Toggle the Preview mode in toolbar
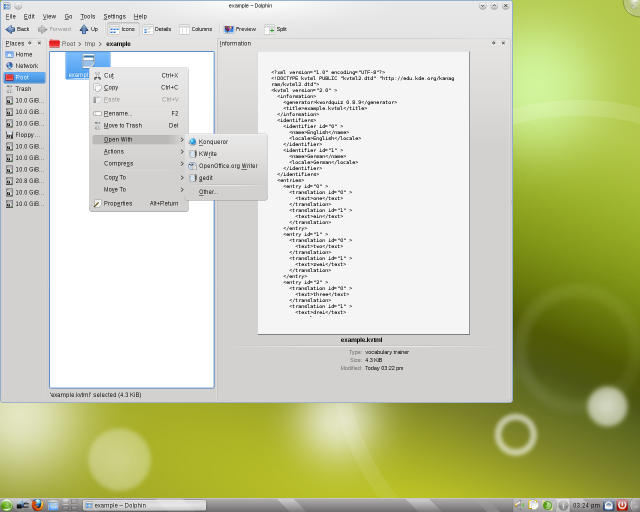 (240, 29)
